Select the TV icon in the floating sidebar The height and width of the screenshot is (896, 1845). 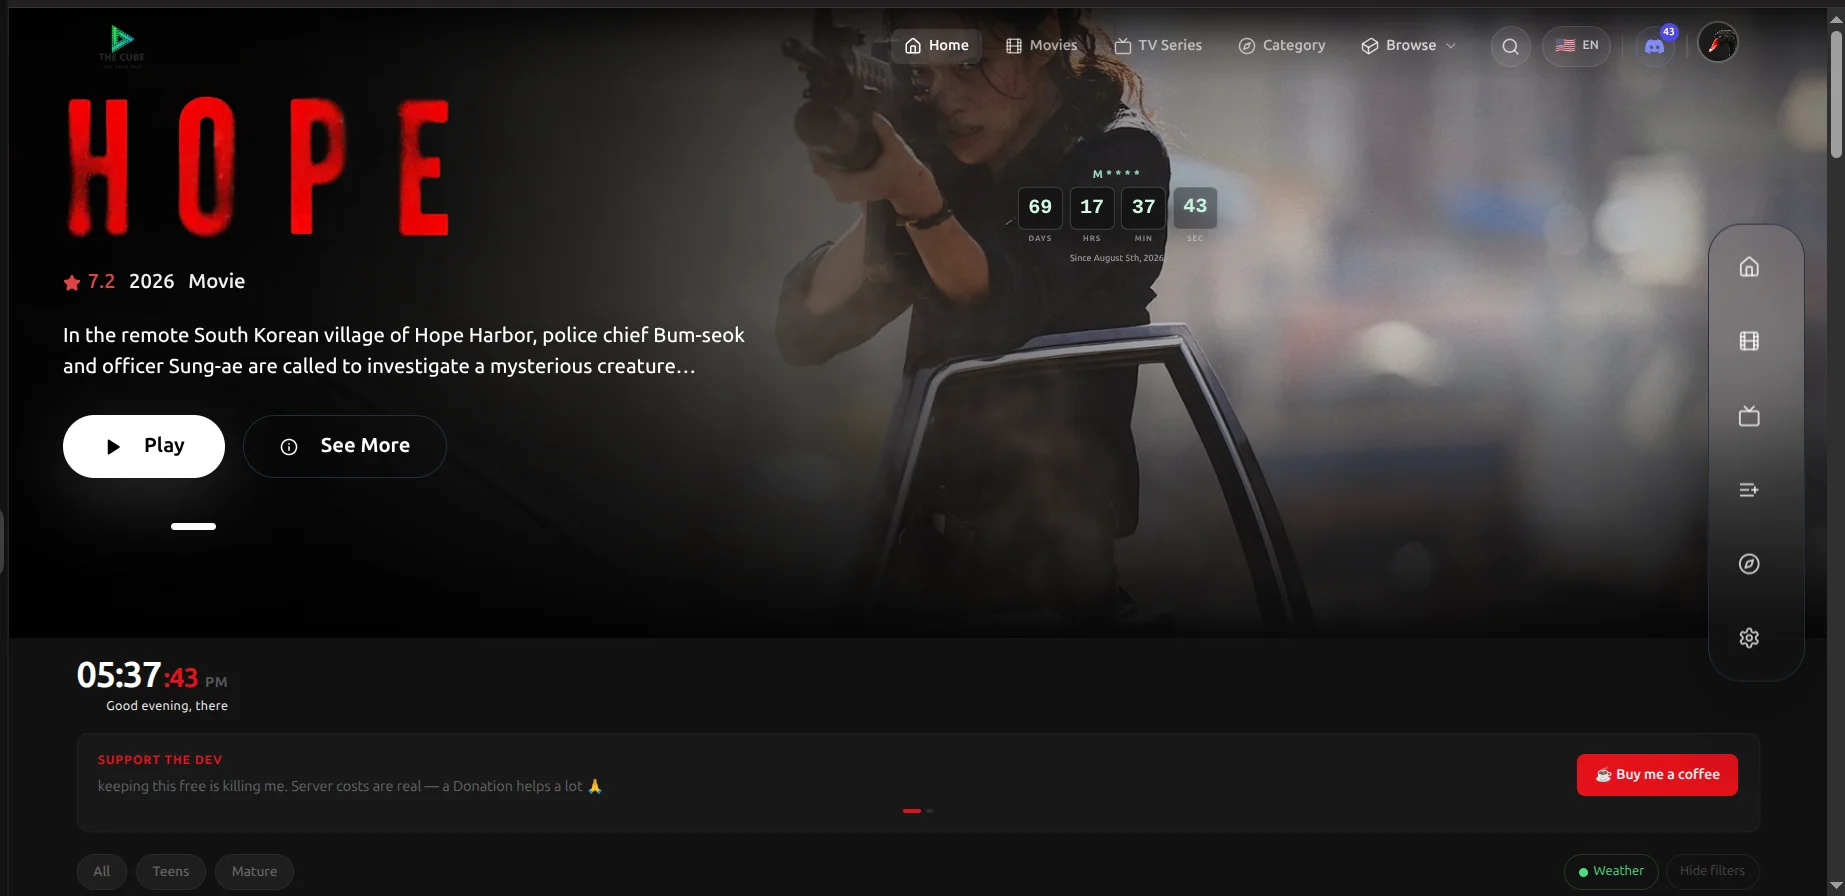pos(1749,416)
